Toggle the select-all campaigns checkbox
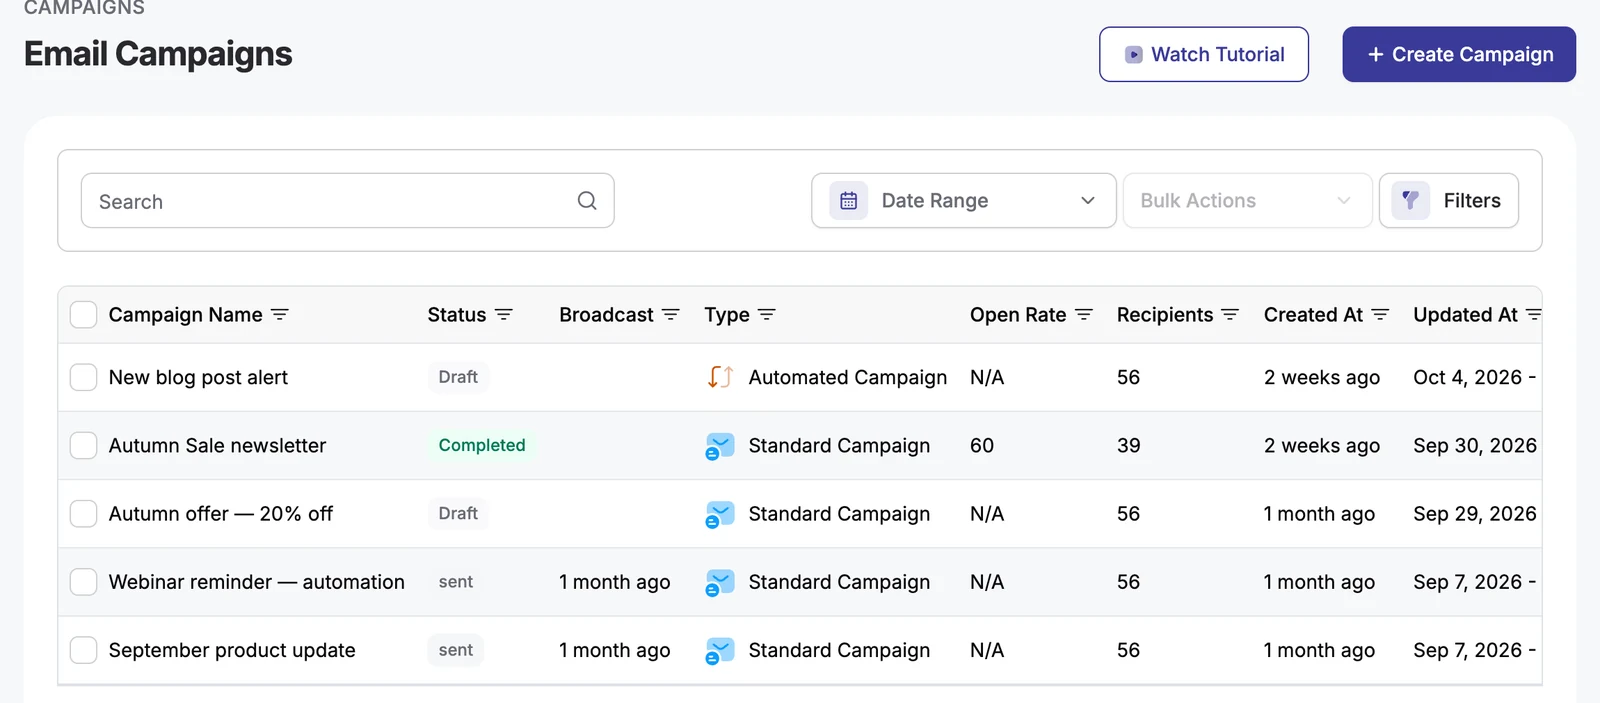This screenshot has height=703, width=1600. 84,315
